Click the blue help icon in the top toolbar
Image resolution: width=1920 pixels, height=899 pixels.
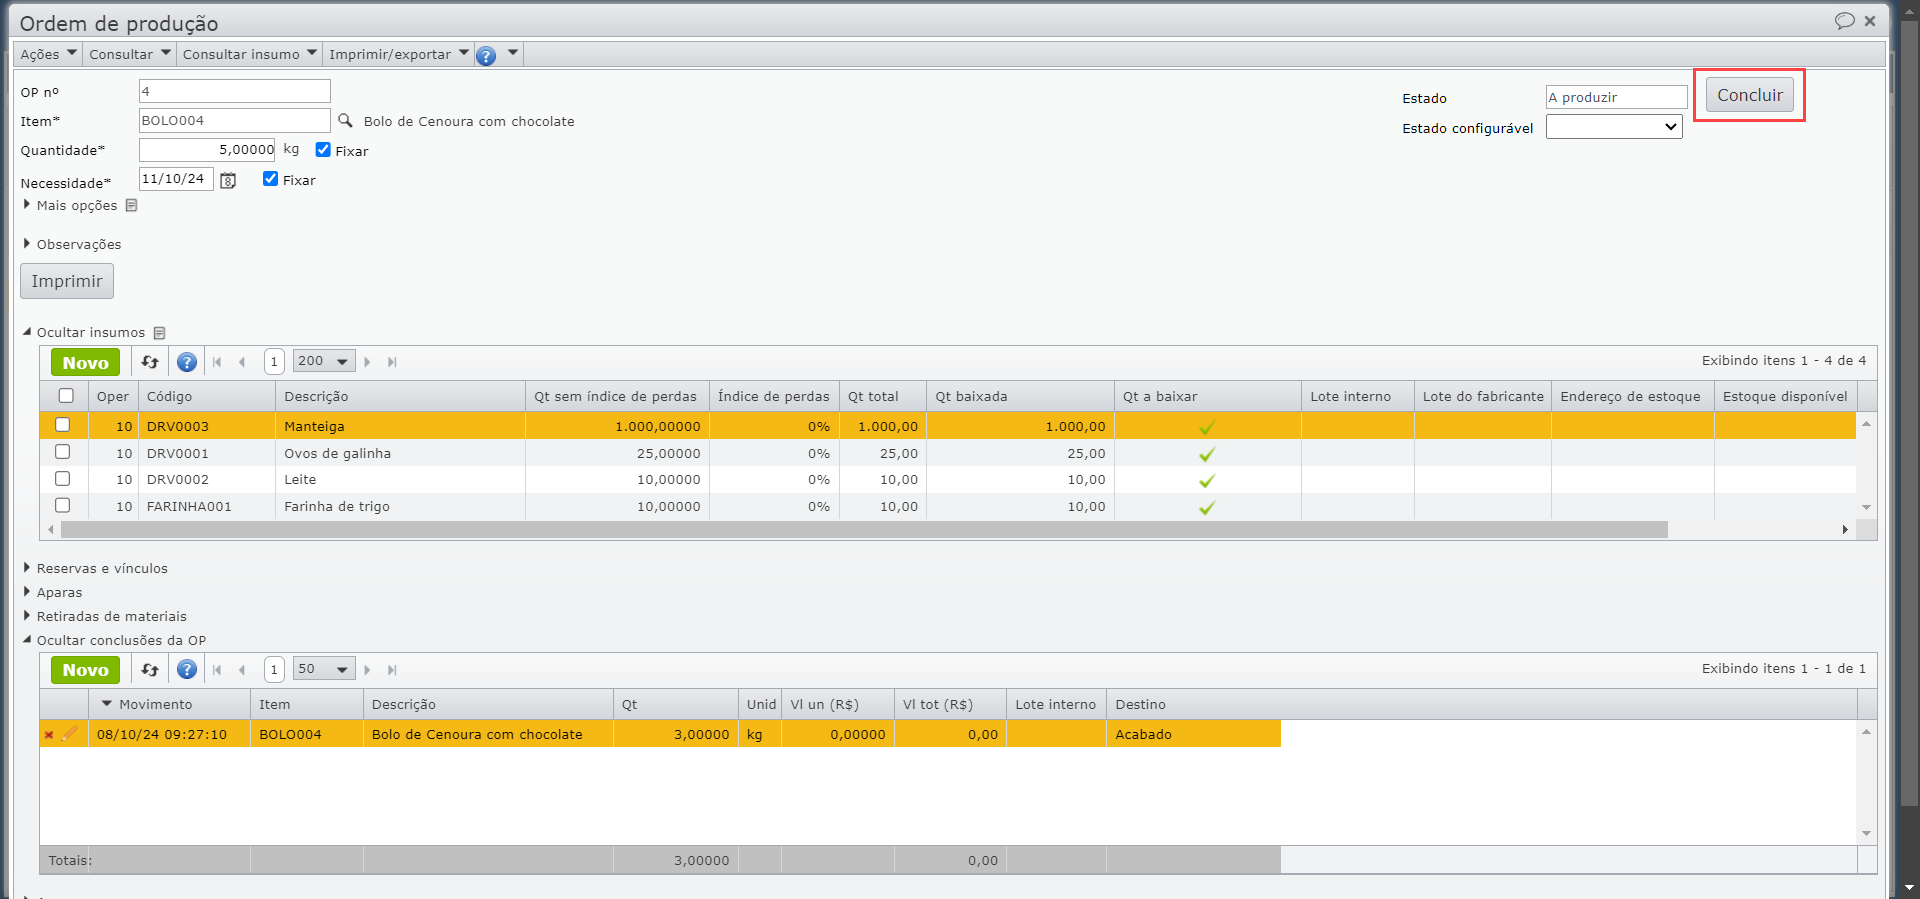[x=486, y=56]
